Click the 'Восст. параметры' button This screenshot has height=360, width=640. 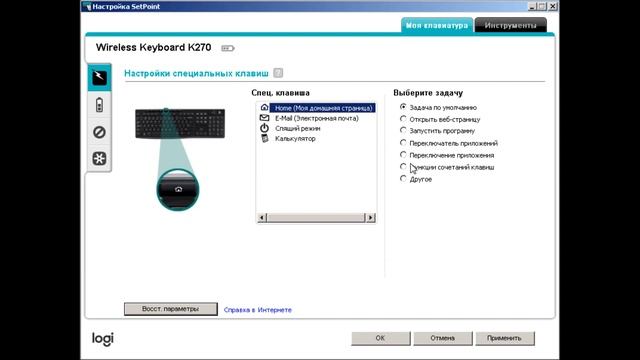pyautogui.click(x=171, y=309)
